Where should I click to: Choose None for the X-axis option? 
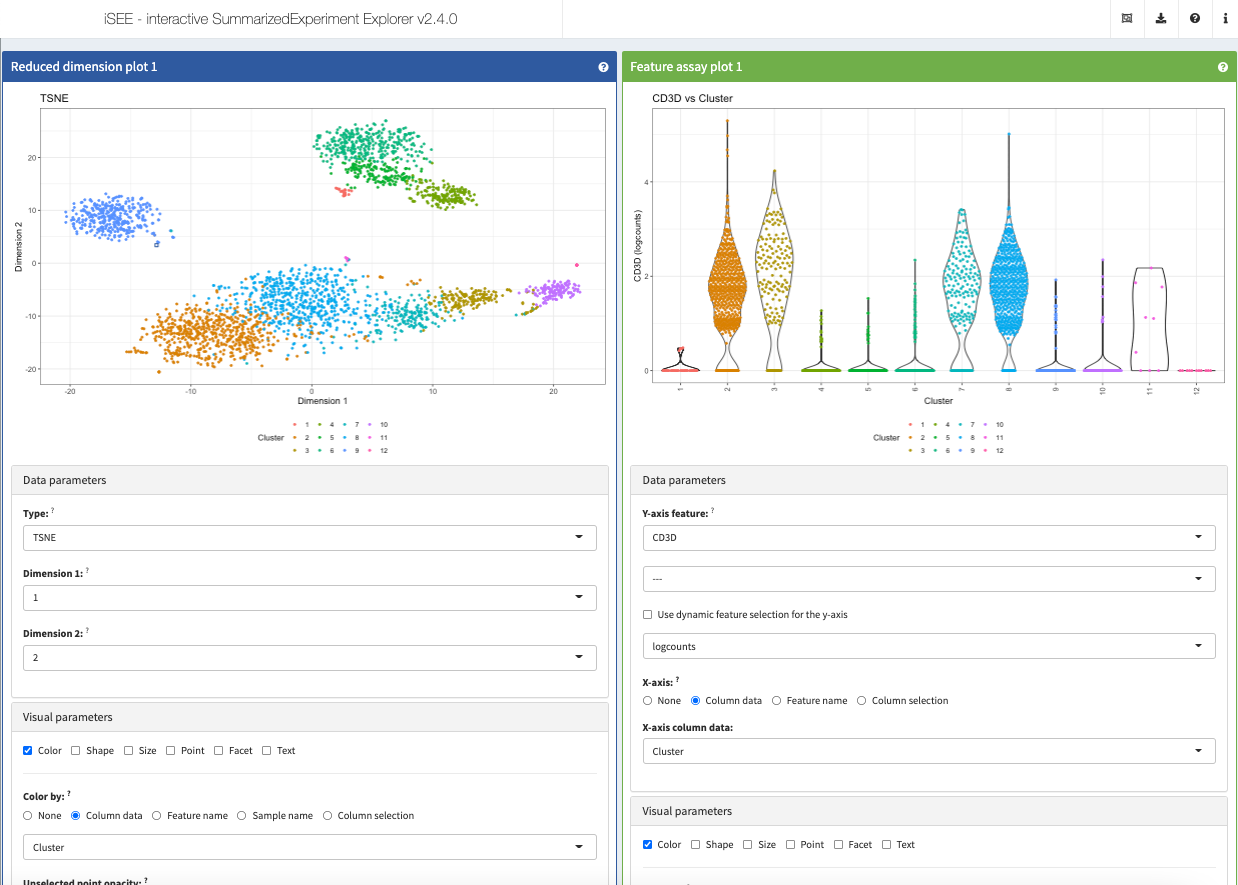[648, 701]
